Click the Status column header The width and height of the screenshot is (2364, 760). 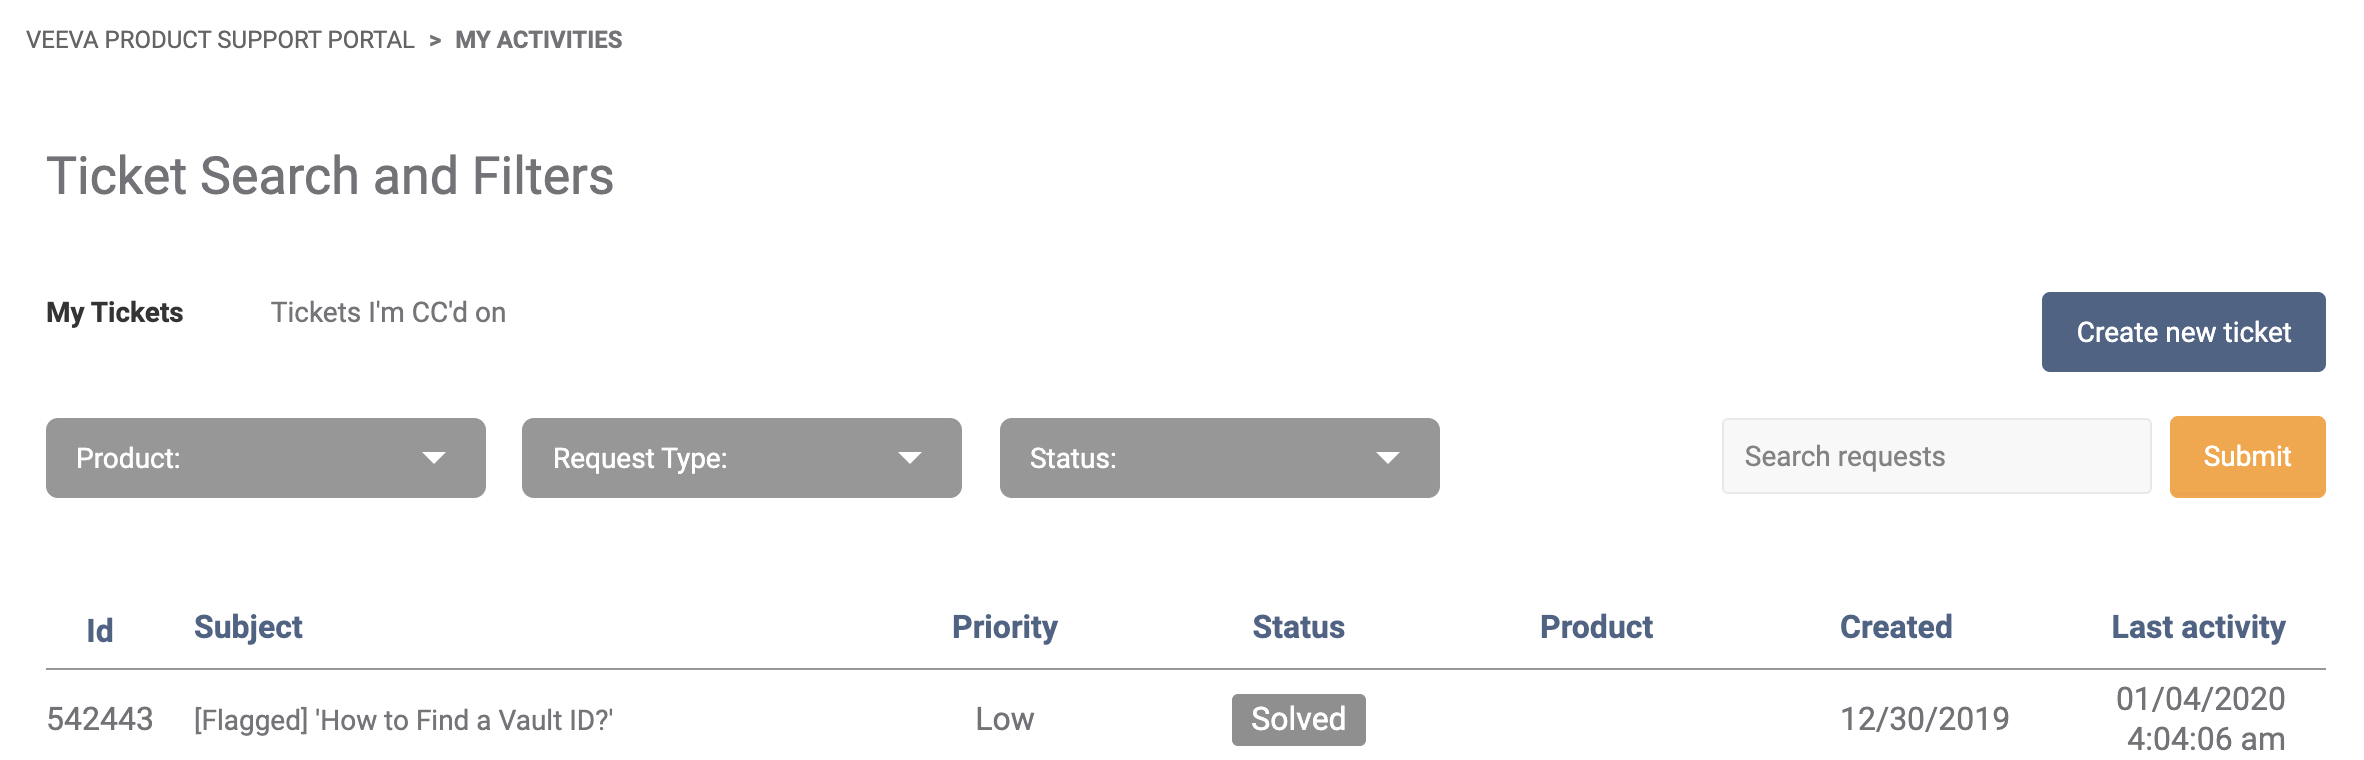pyautogui.click(x=1298, y=627)
